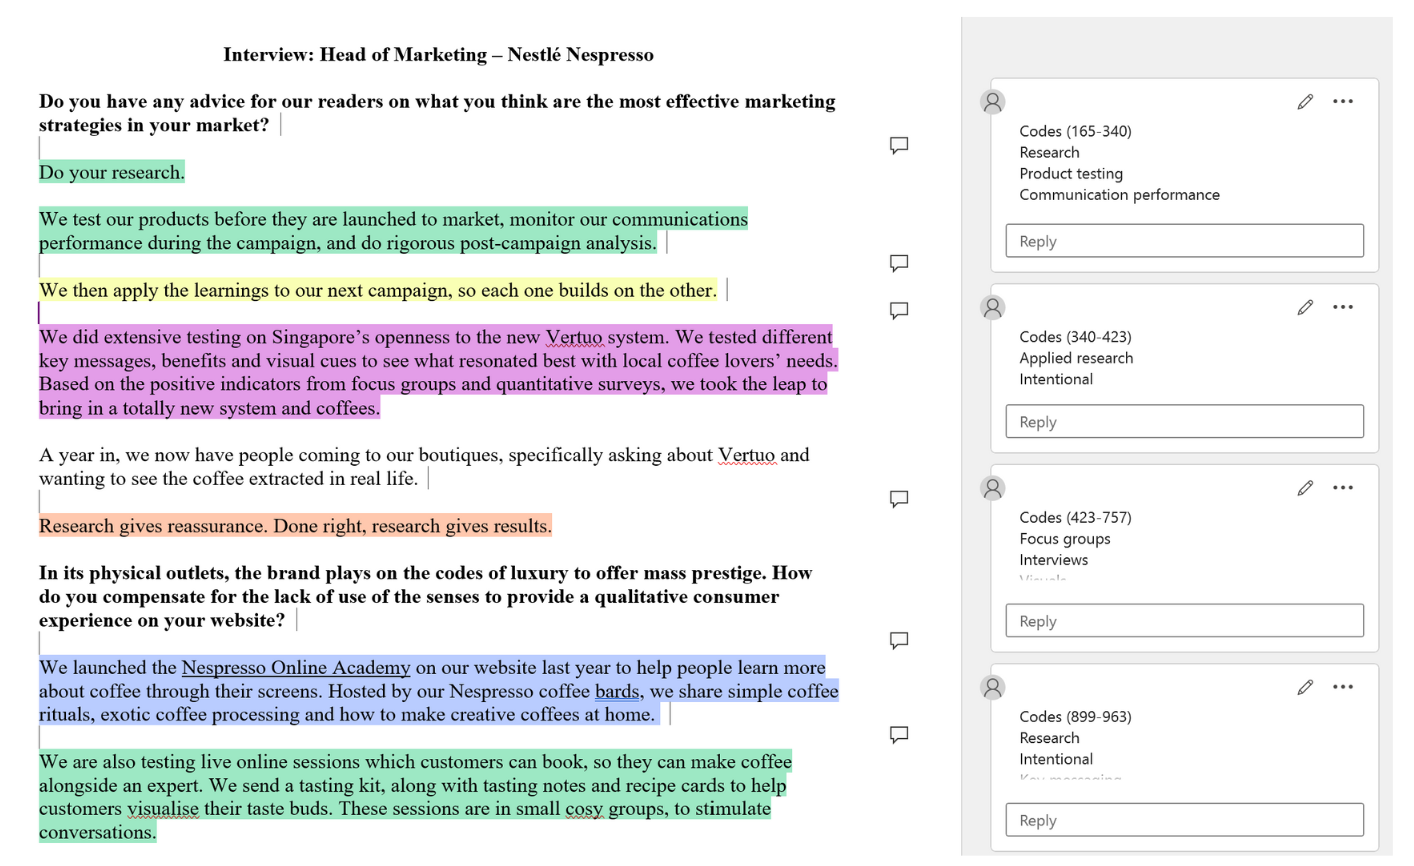1414x866 pixels.
Task: Click 'Codes (340-423)' comment heading
Action: pos(1075,337)
